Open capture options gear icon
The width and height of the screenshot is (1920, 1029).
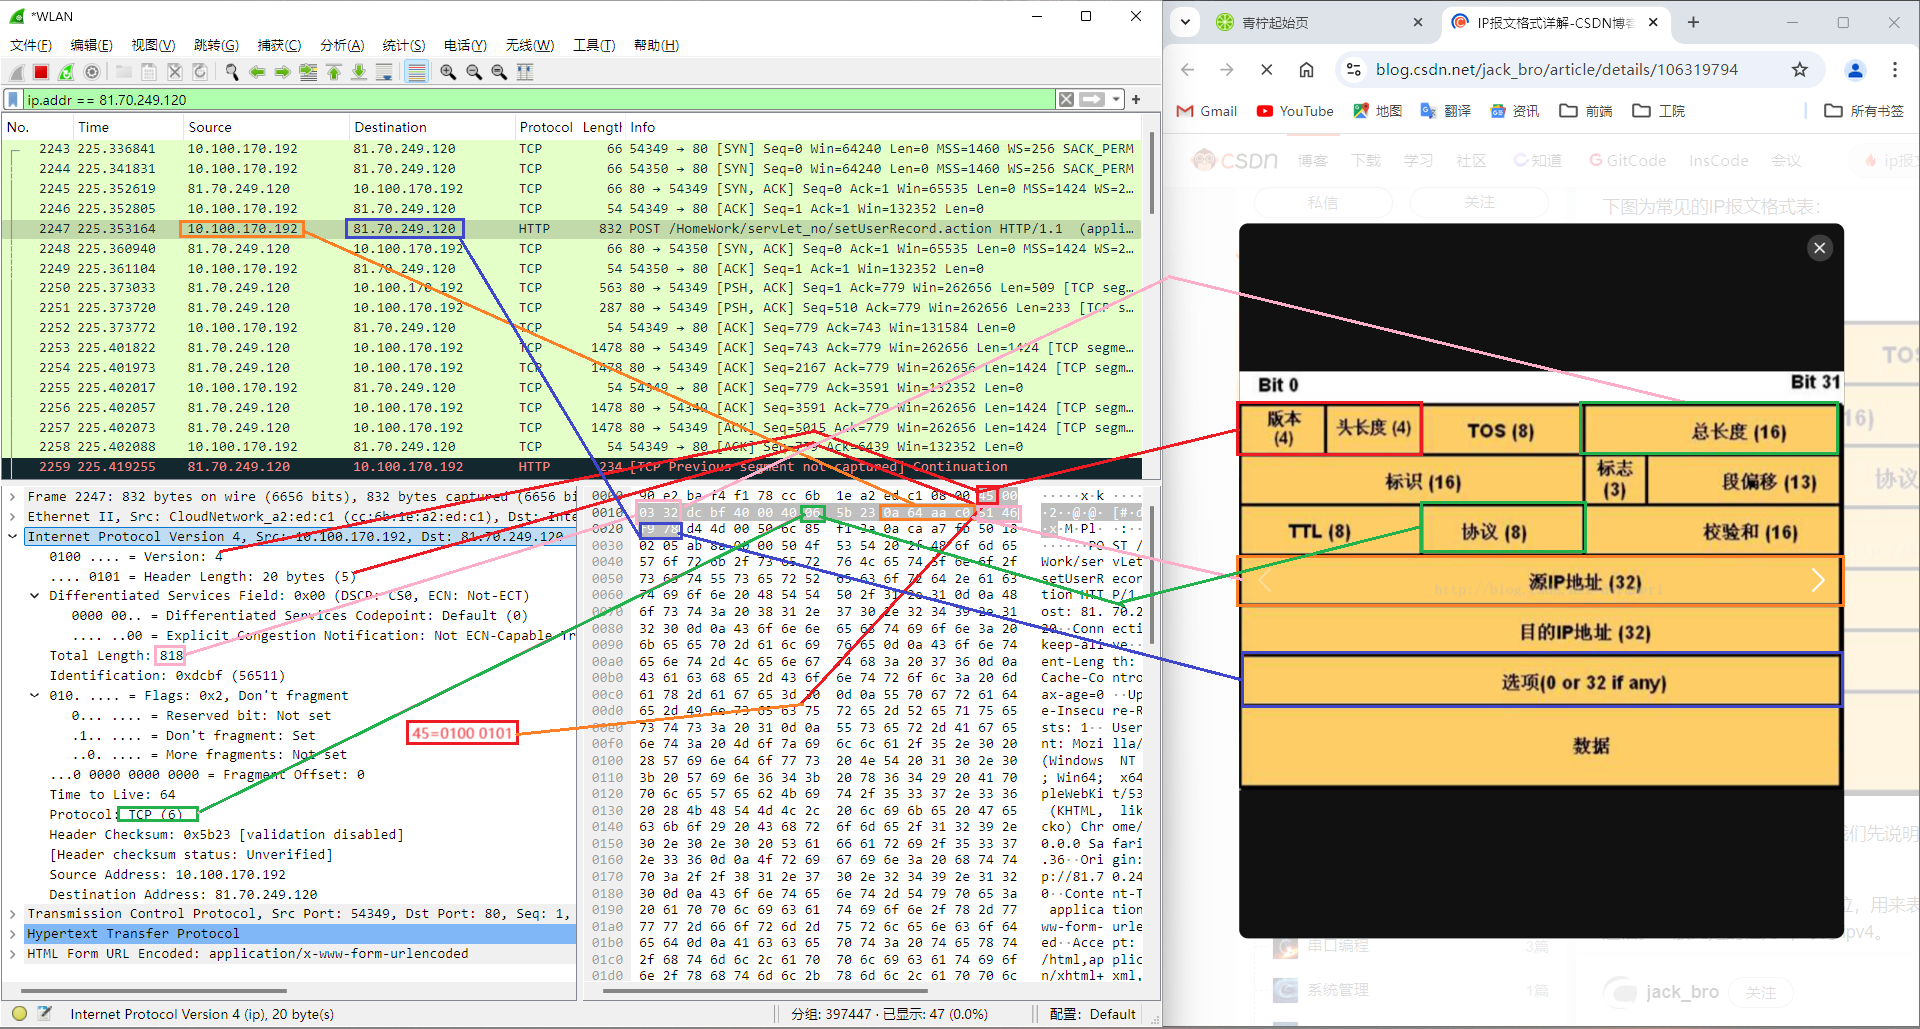click(x=92, y=72)
